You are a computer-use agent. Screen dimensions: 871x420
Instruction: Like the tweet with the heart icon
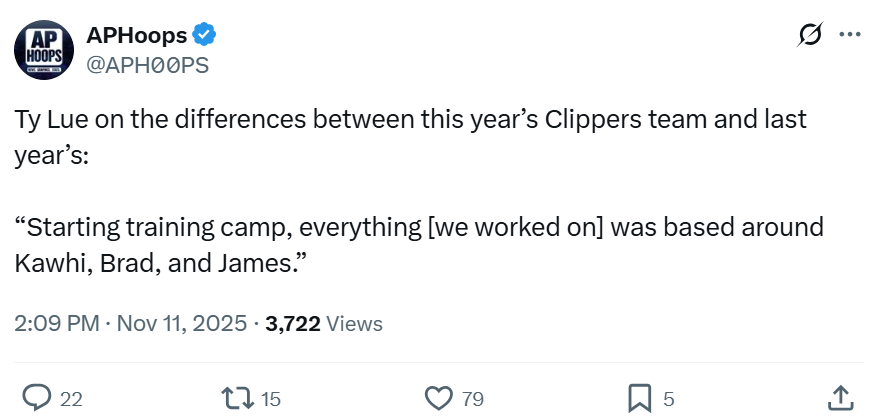[439, 398]
